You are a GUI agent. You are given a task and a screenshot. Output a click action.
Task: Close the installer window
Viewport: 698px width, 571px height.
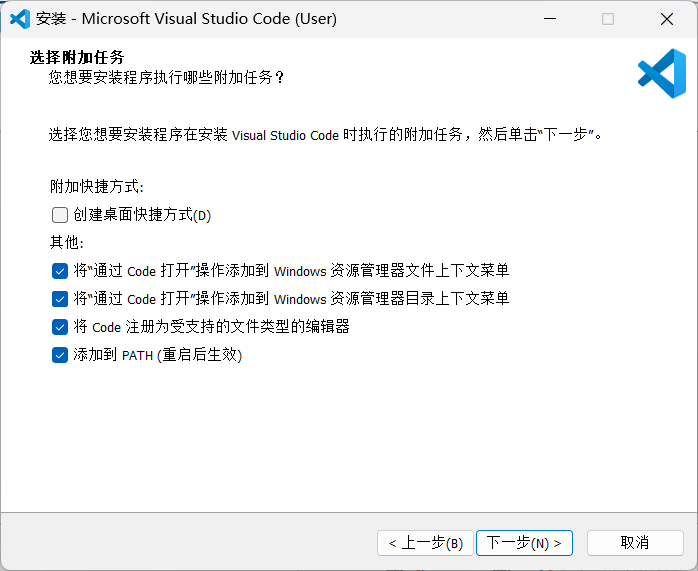tap(667, 19)
